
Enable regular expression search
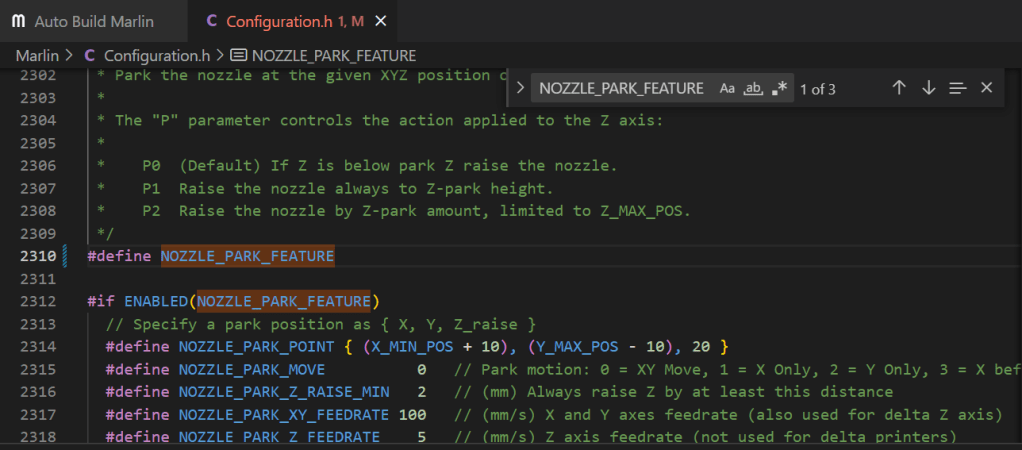coord(780,88)
